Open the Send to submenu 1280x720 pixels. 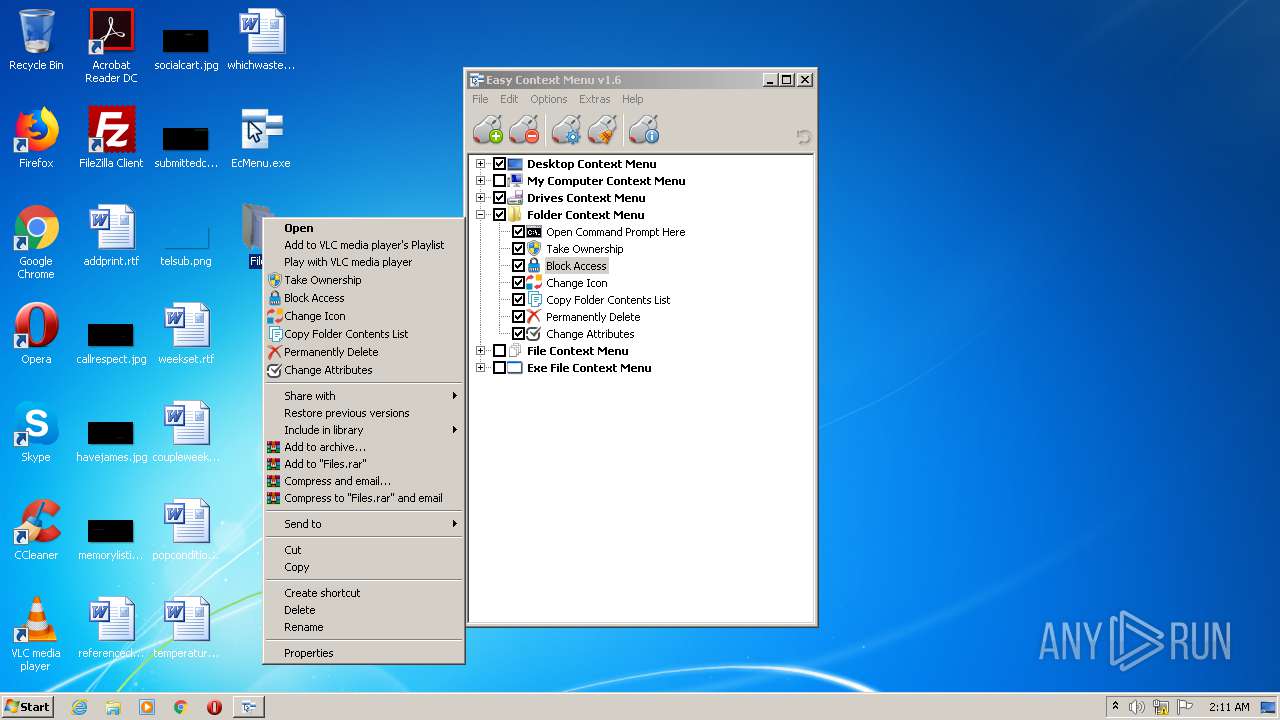coord(363,524)
